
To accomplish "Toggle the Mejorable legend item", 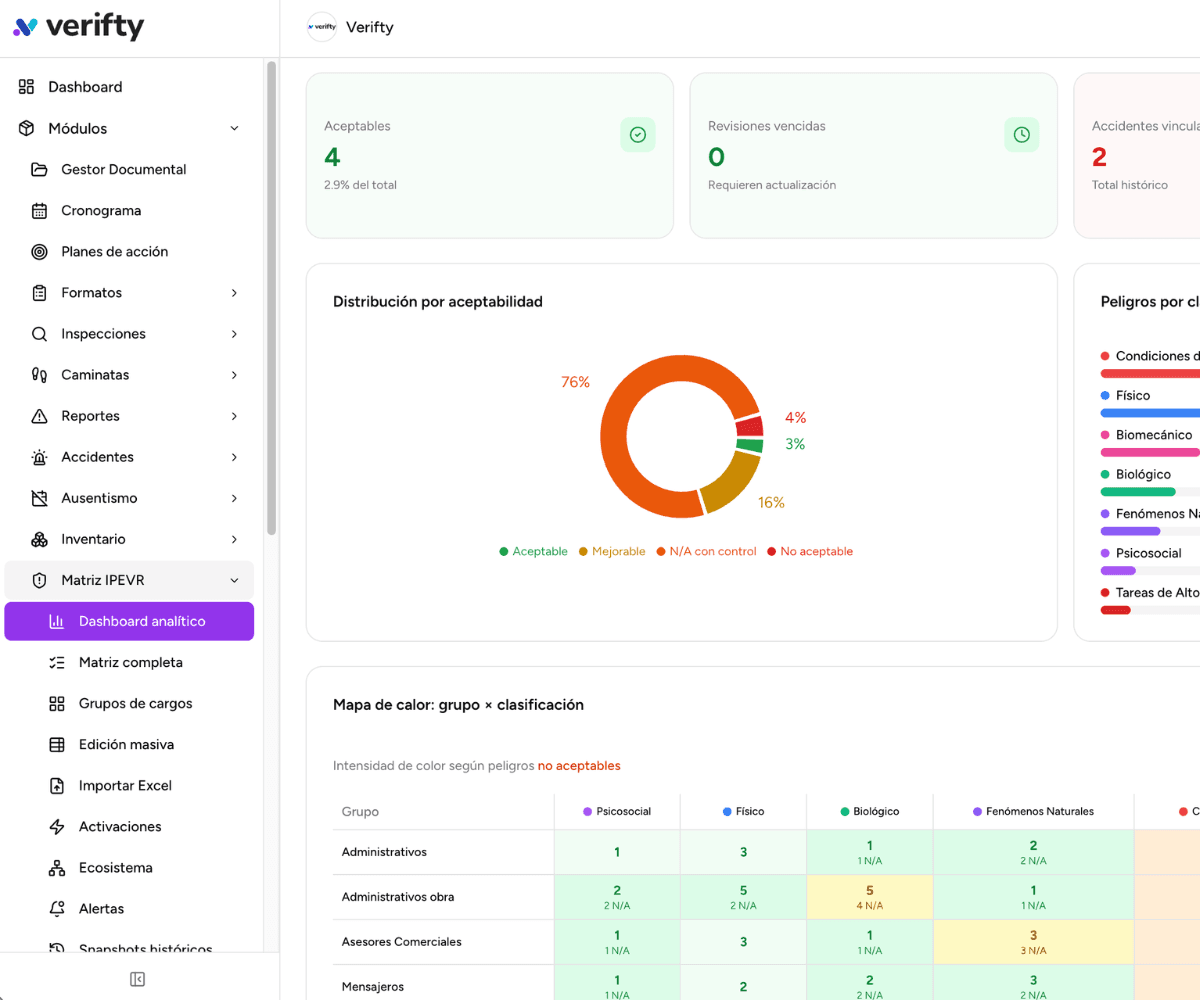I will click(612, 551).
